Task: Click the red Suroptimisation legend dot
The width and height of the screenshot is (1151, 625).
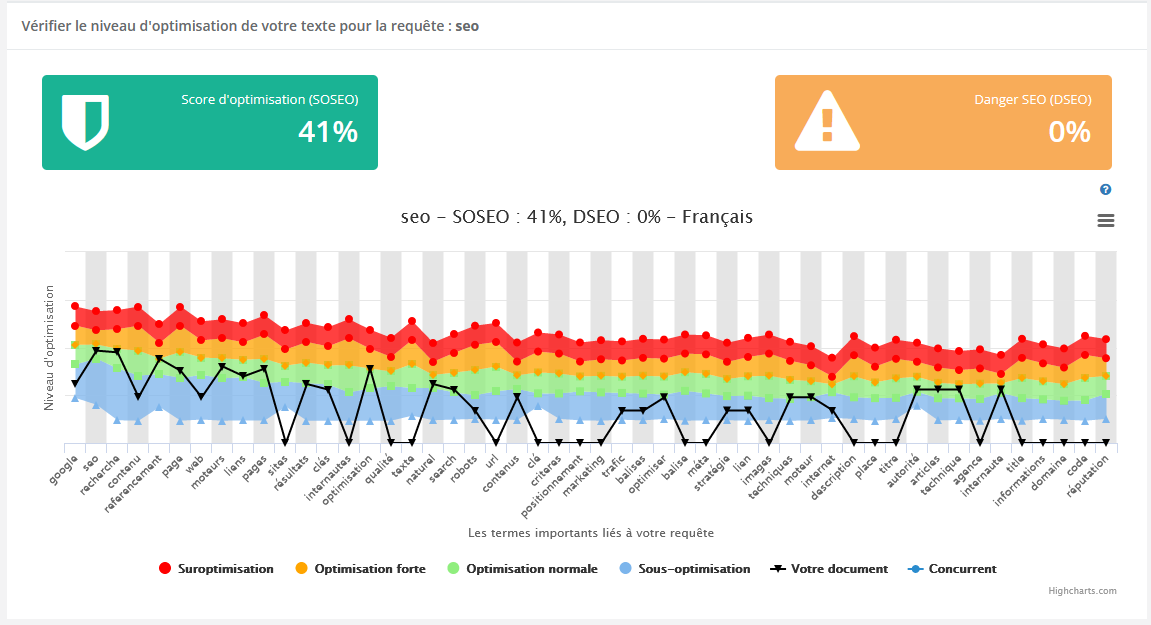Action: point(165,569)
